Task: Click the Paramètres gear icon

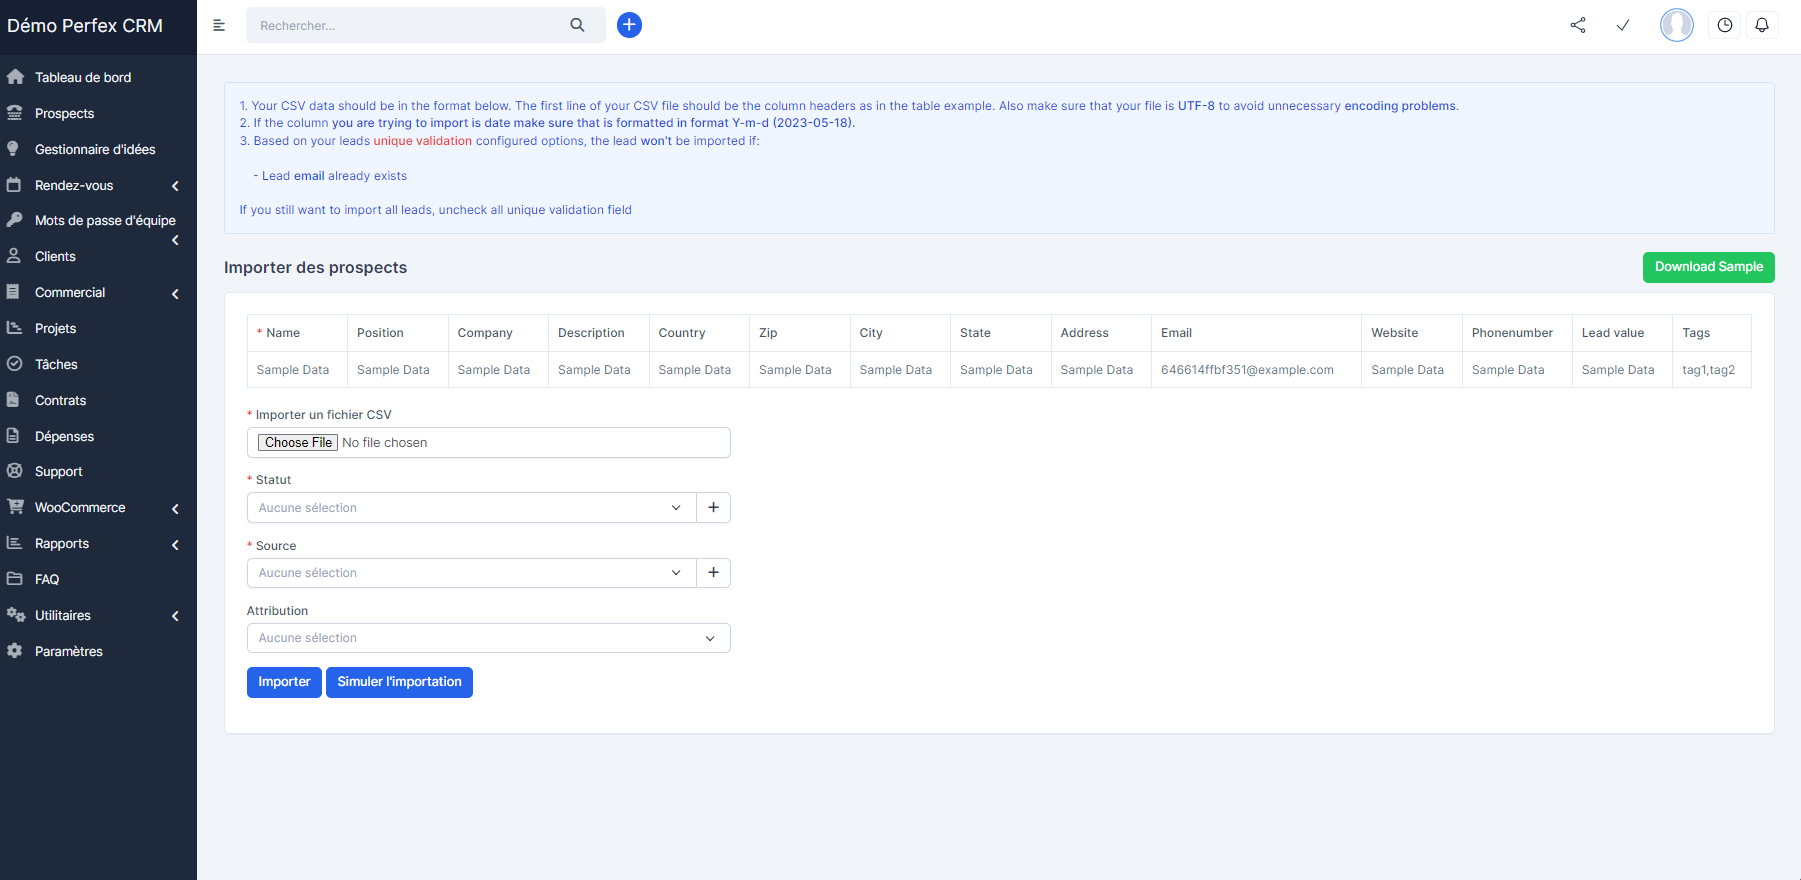Action: point(14,651)
